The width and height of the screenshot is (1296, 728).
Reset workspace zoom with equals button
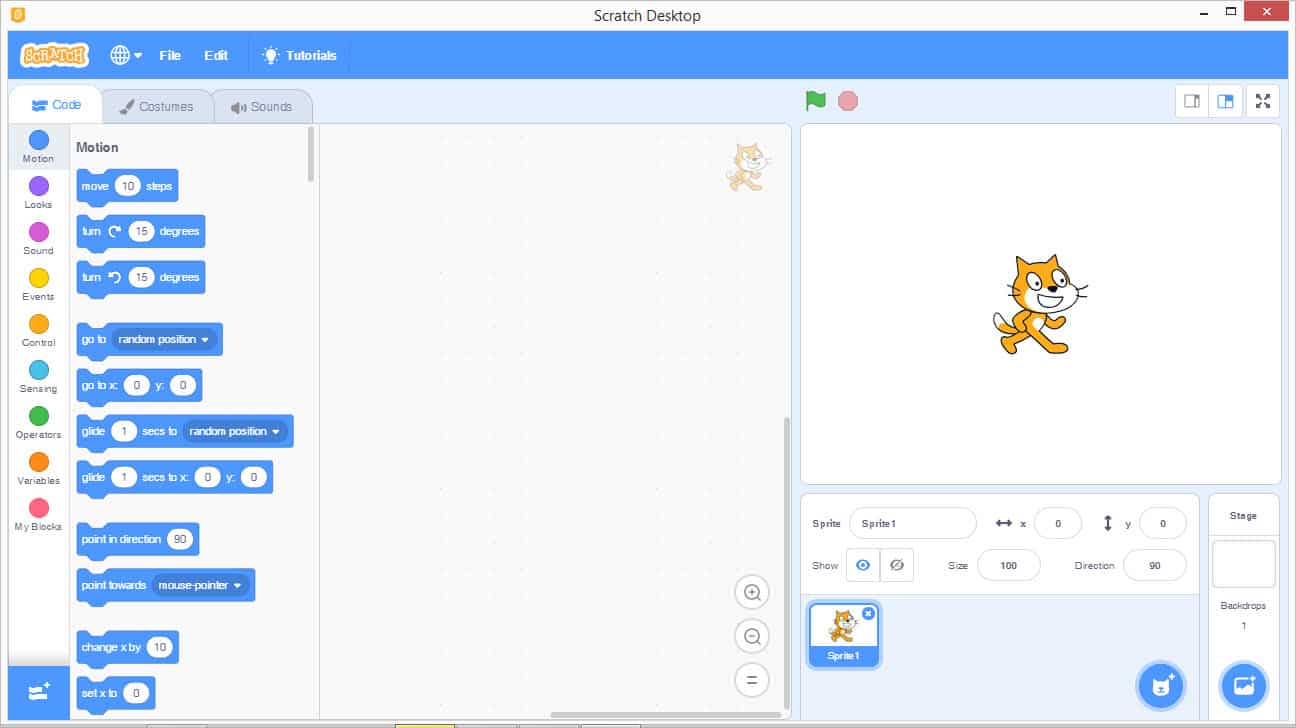[x=752, y=680]
